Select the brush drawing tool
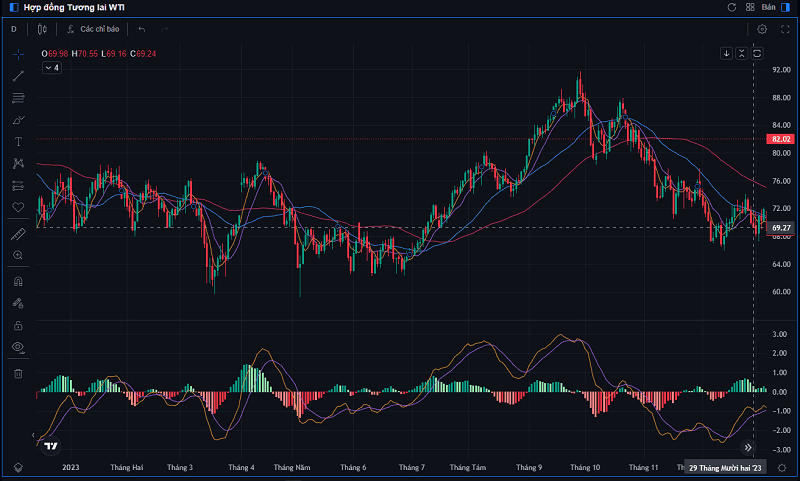Screen dimensions: 800x481 point(17,120)
